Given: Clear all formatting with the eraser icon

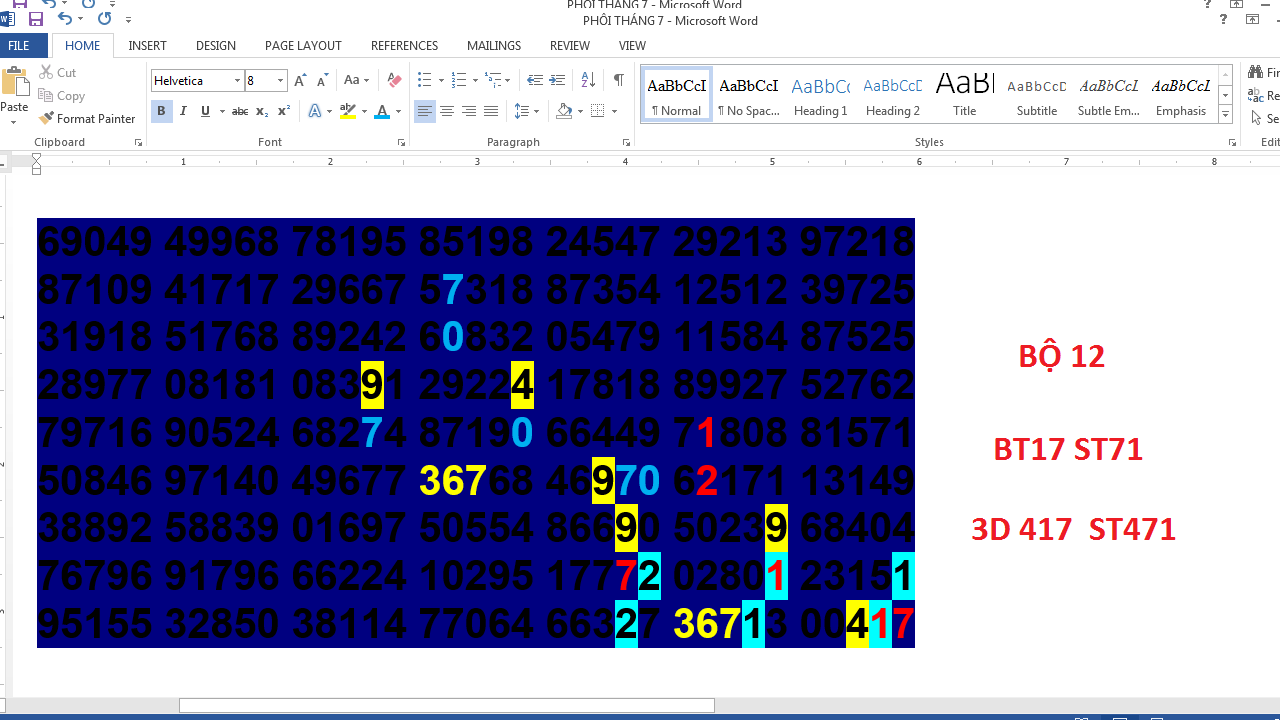Looking at the screenshot, I should pyautogui.click(x=394, y=80).
